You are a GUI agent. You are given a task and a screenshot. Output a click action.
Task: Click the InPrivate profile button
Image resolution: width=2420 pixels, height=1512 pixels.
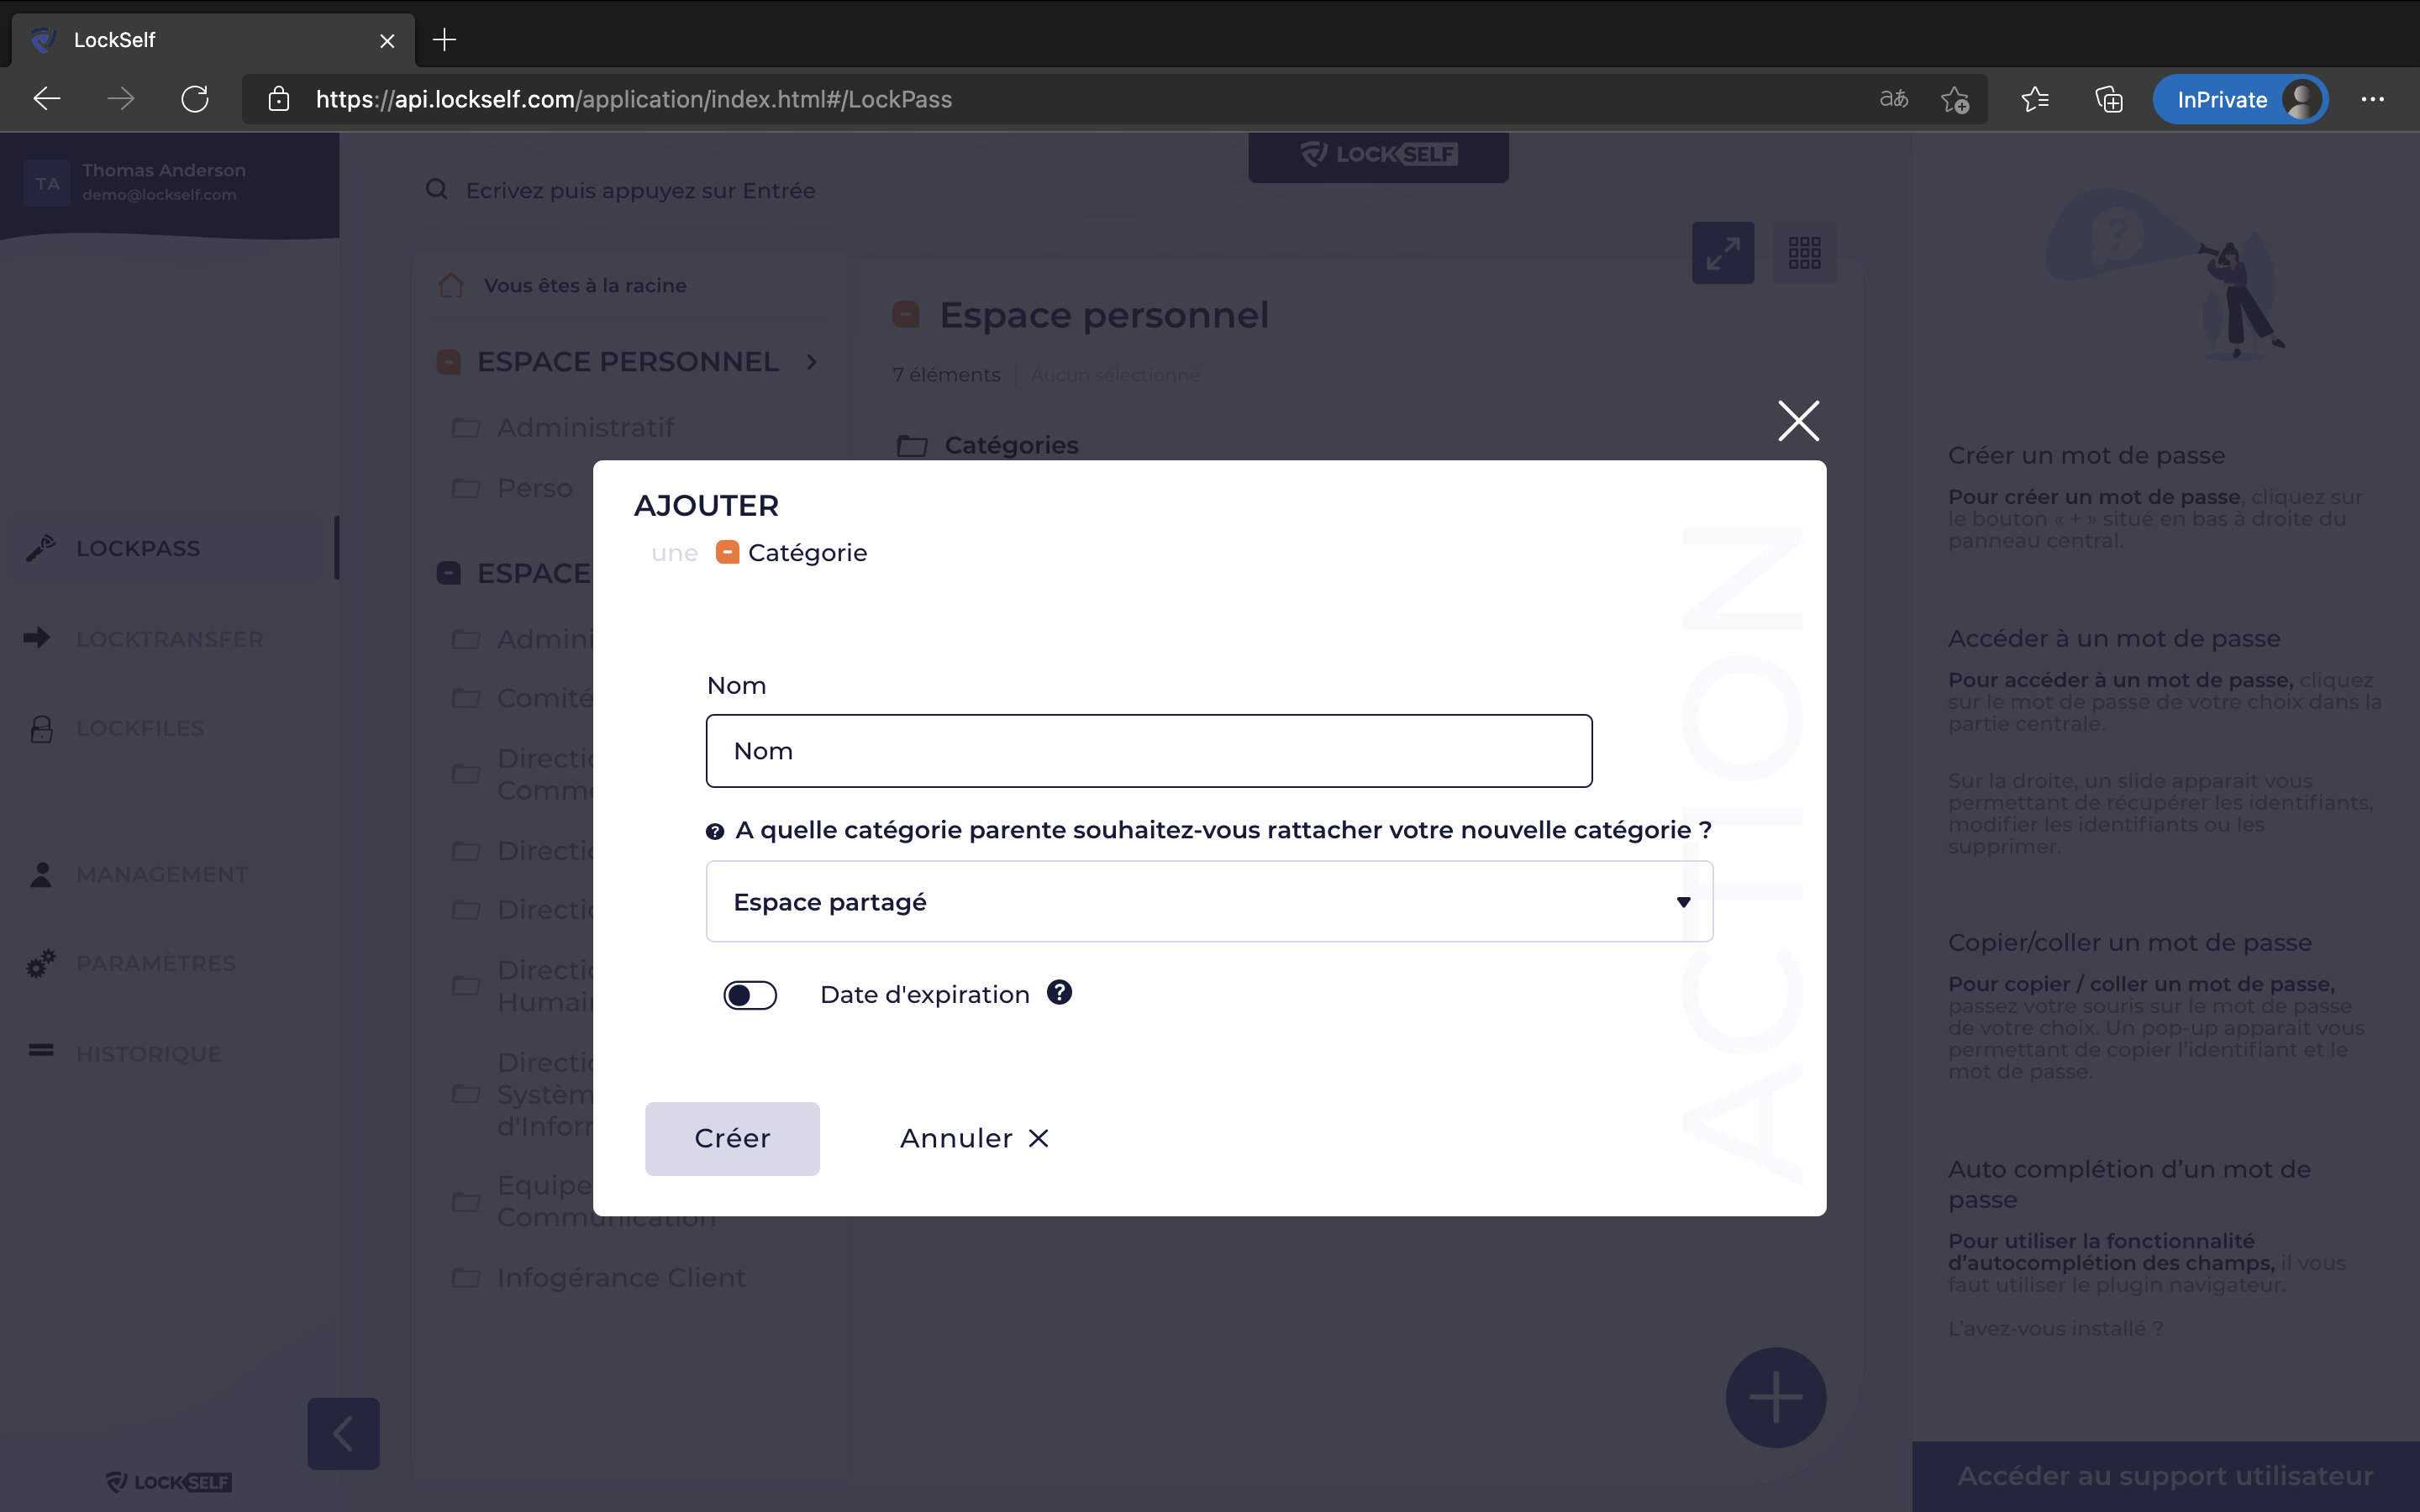tap(2240, 99)
